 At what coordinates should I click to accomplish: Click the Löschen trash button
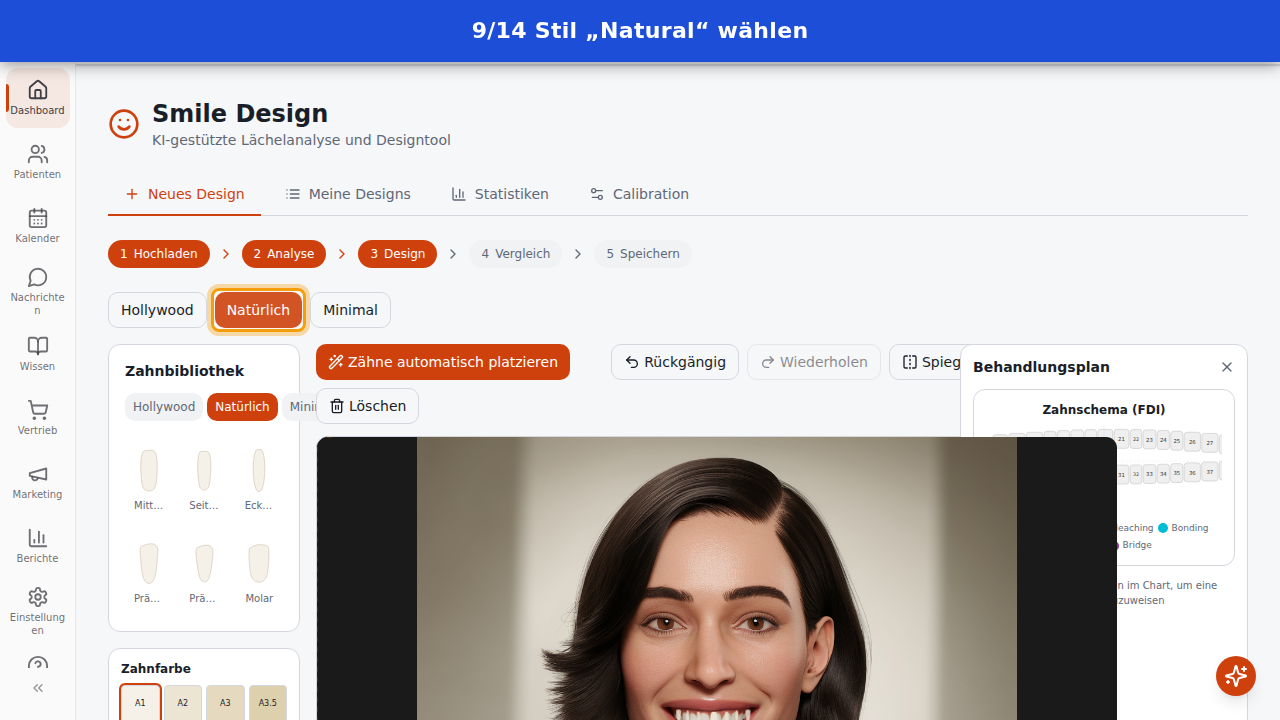point(367,406)
